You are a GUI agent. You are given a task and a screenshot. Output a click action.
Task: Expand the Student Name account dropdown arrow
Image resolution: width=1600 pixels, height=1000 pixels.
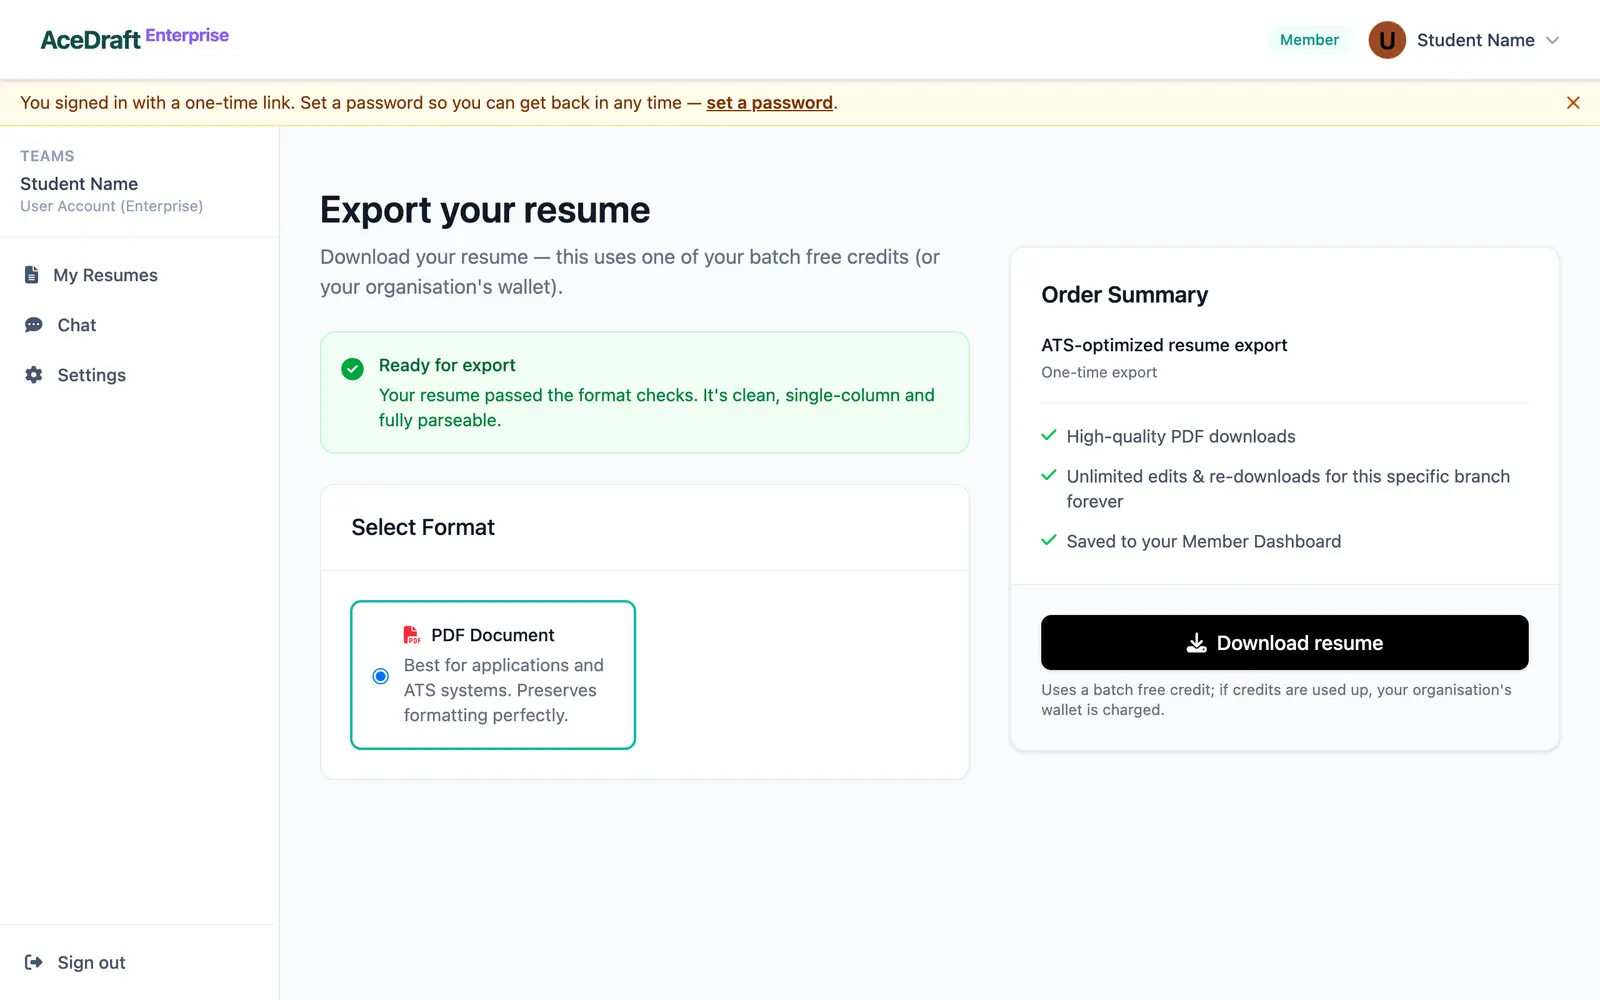coord(1552,40)
